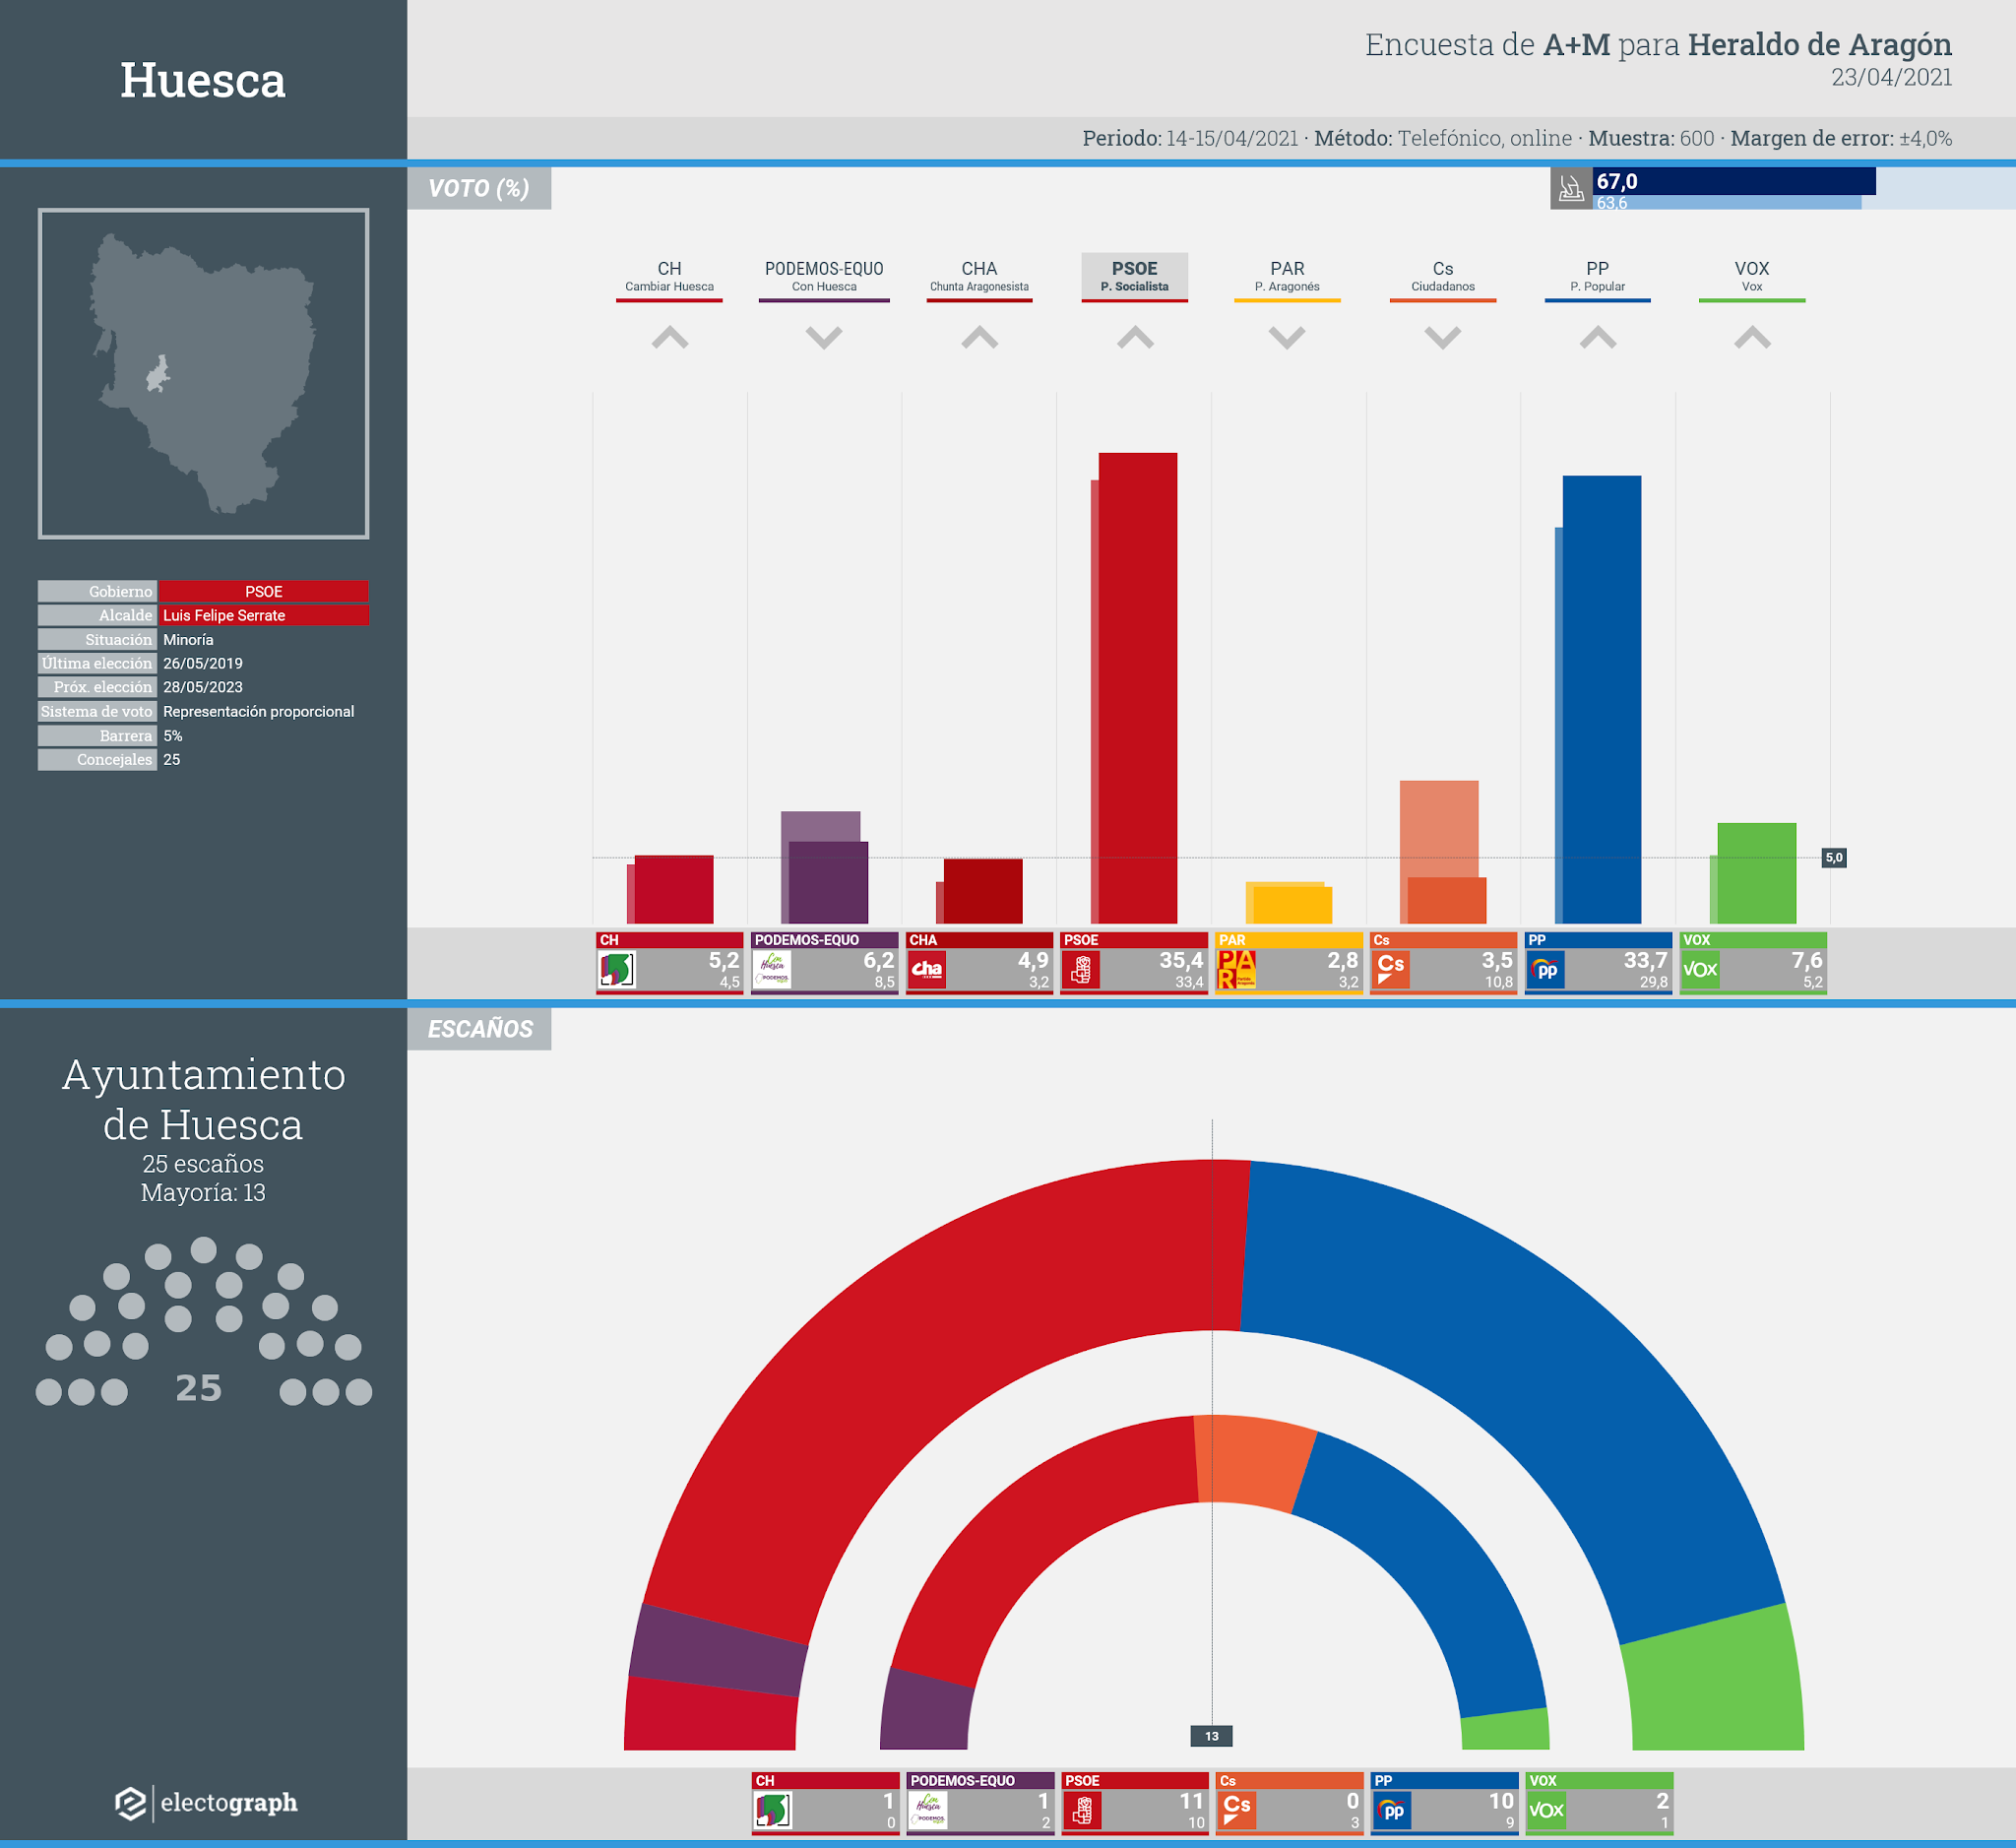
Task: Click the PP blue vote bar
Action: (x=1602, y=700)
